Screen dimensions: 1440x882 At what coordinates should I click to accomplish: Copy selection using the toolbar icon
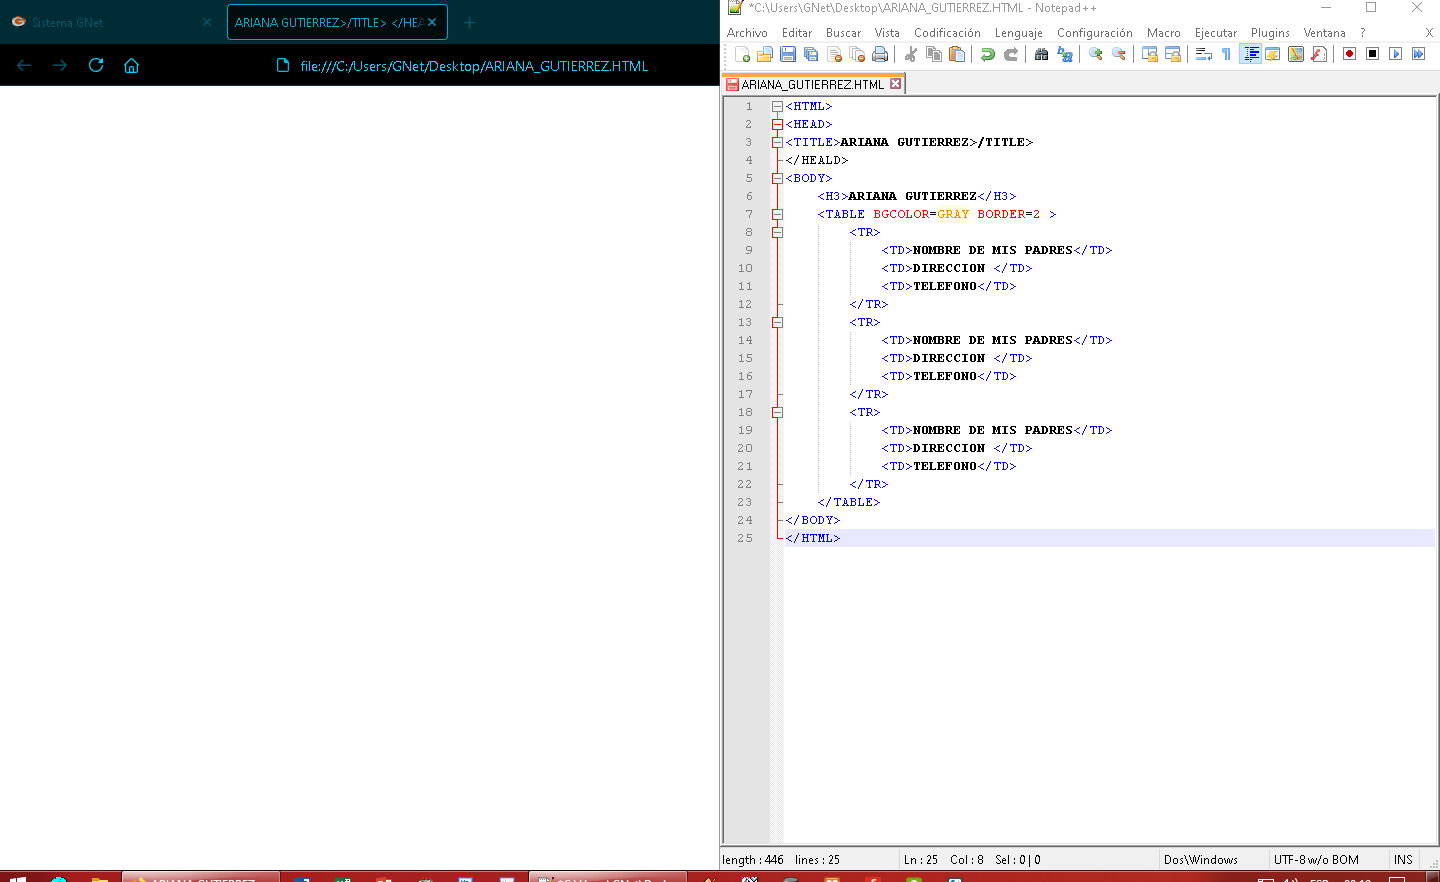tap(934, 54)
